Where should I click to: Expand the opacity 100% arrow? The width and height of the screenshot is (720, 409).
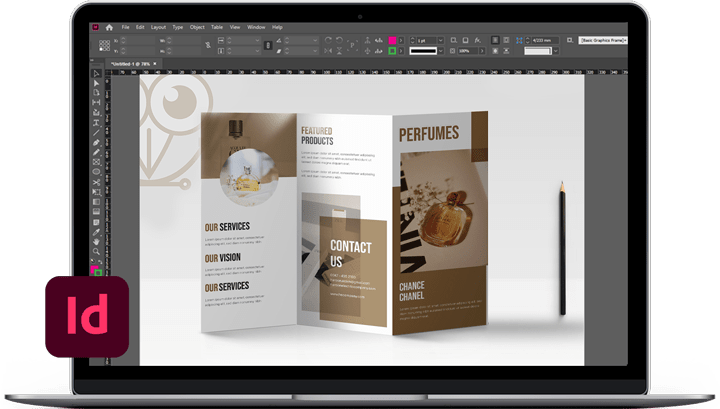coord(482,51)
